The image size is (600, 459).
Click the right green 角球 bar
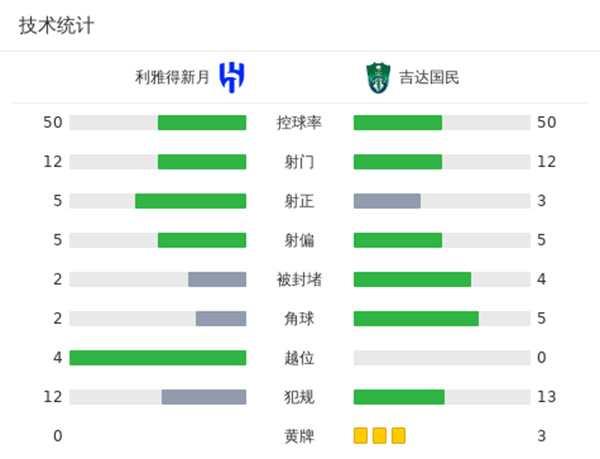tap(416, 319)
